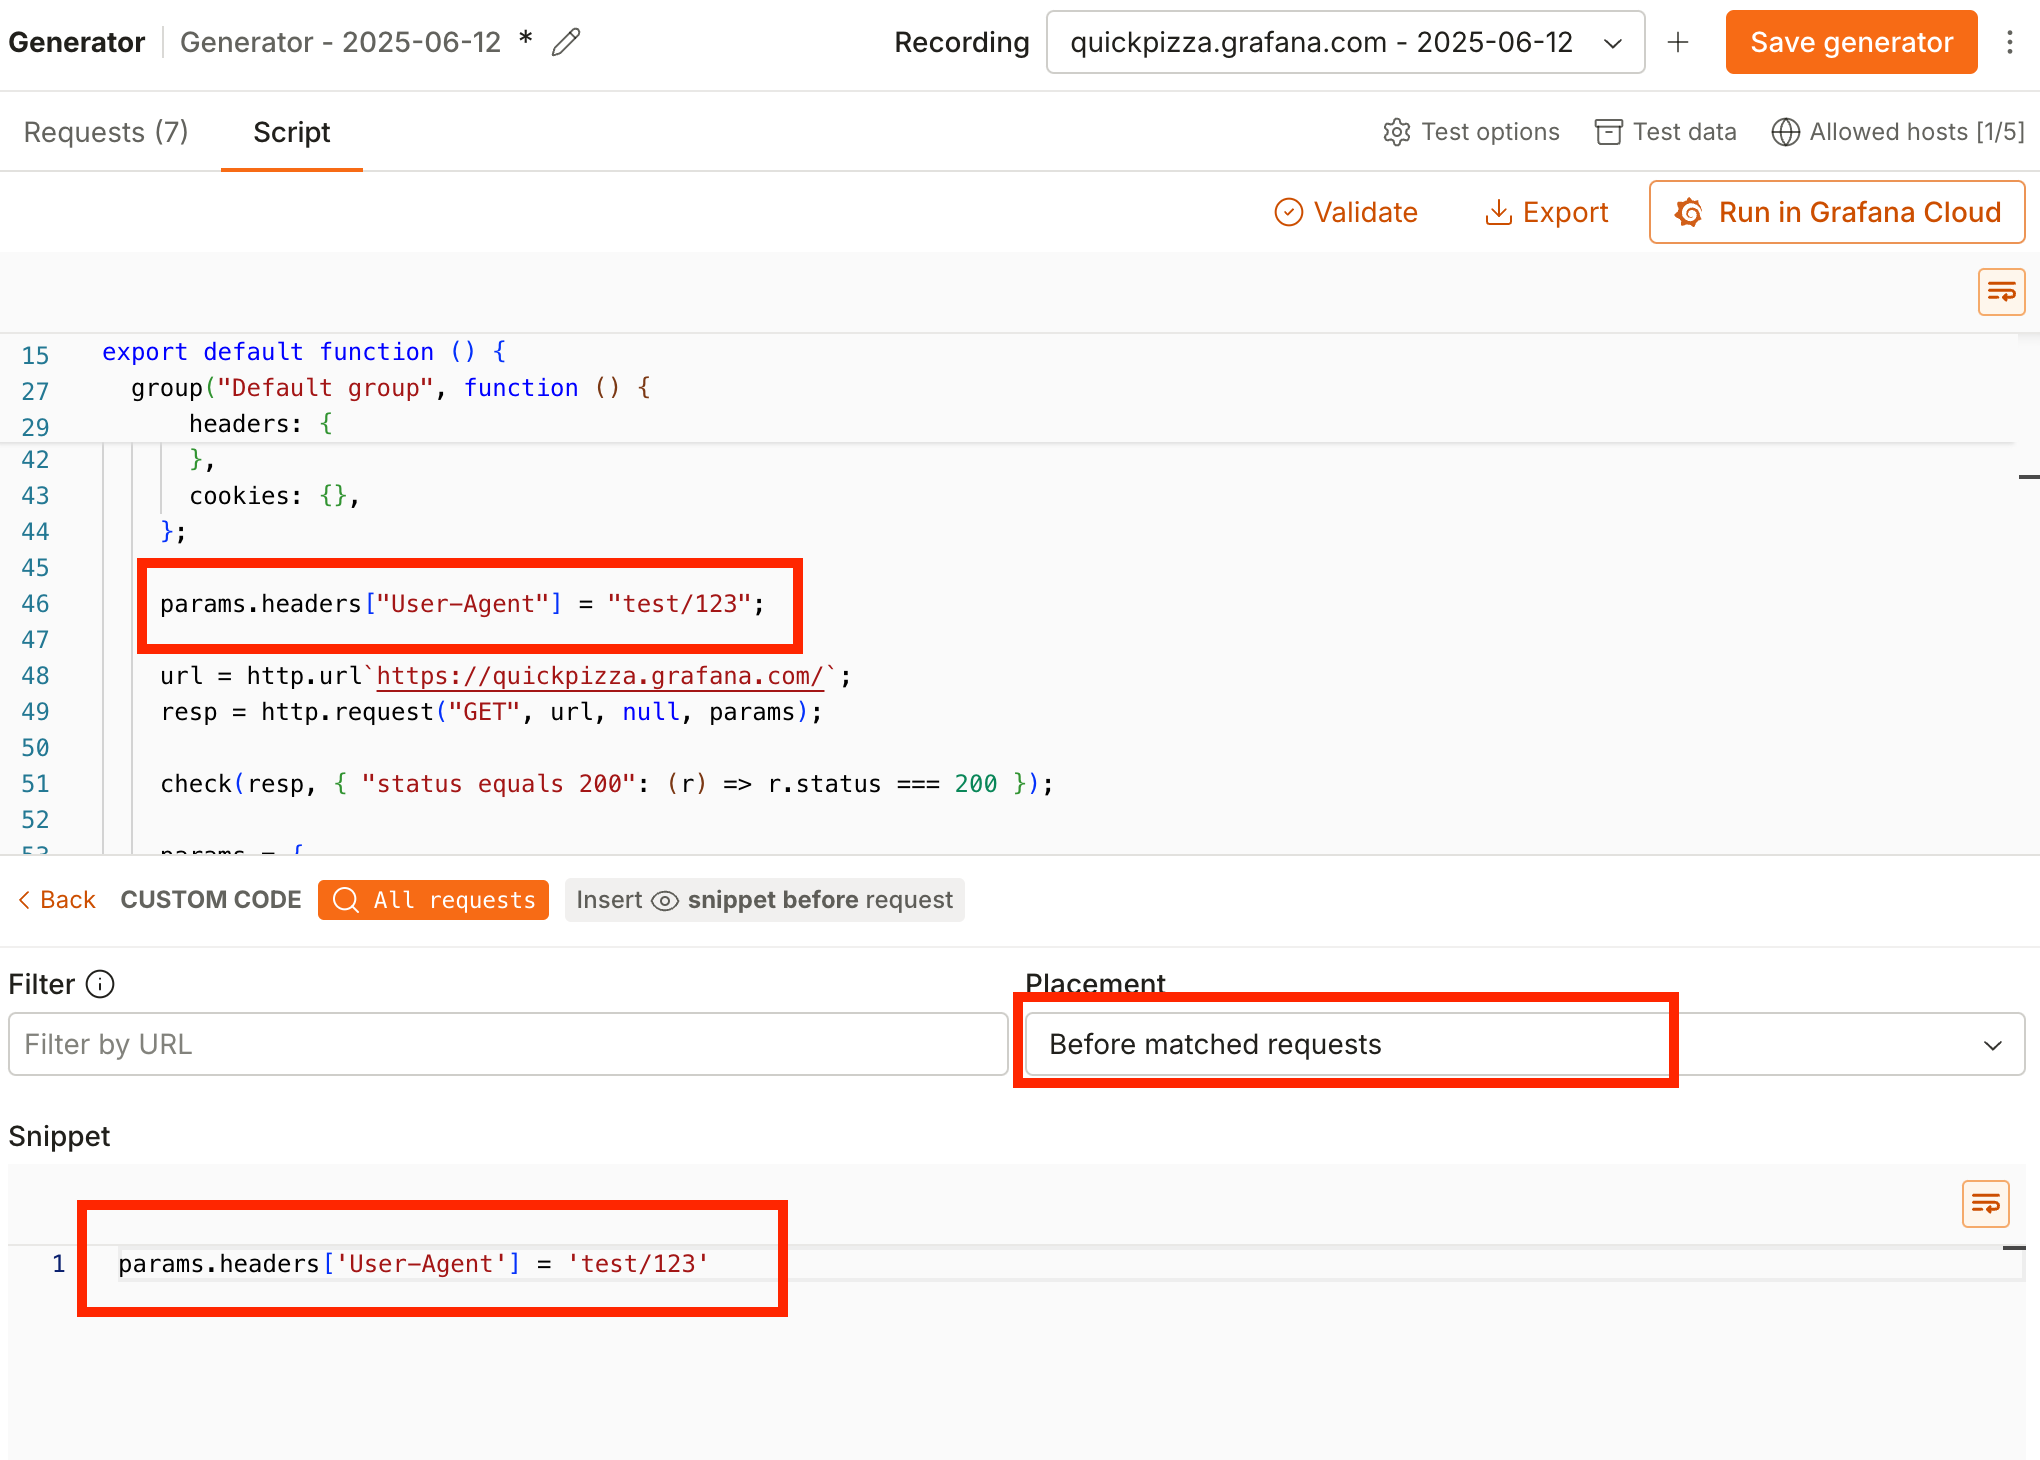
Task: Open Test data settings
Action: [1666, 132]
